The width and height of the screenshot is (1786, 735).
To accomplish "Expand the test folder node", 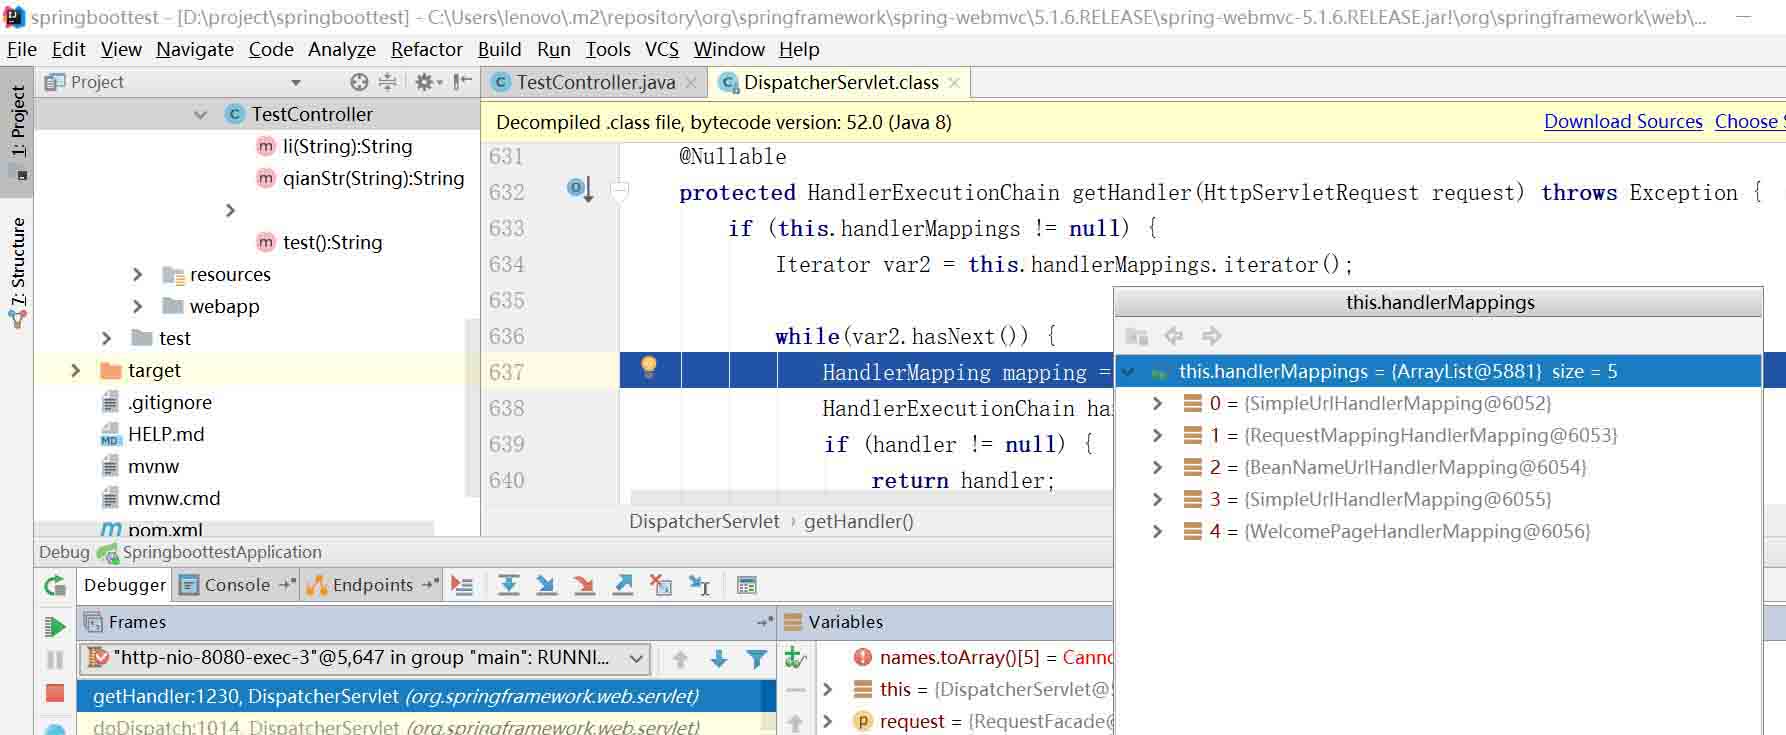I will [x=107, y=338].
